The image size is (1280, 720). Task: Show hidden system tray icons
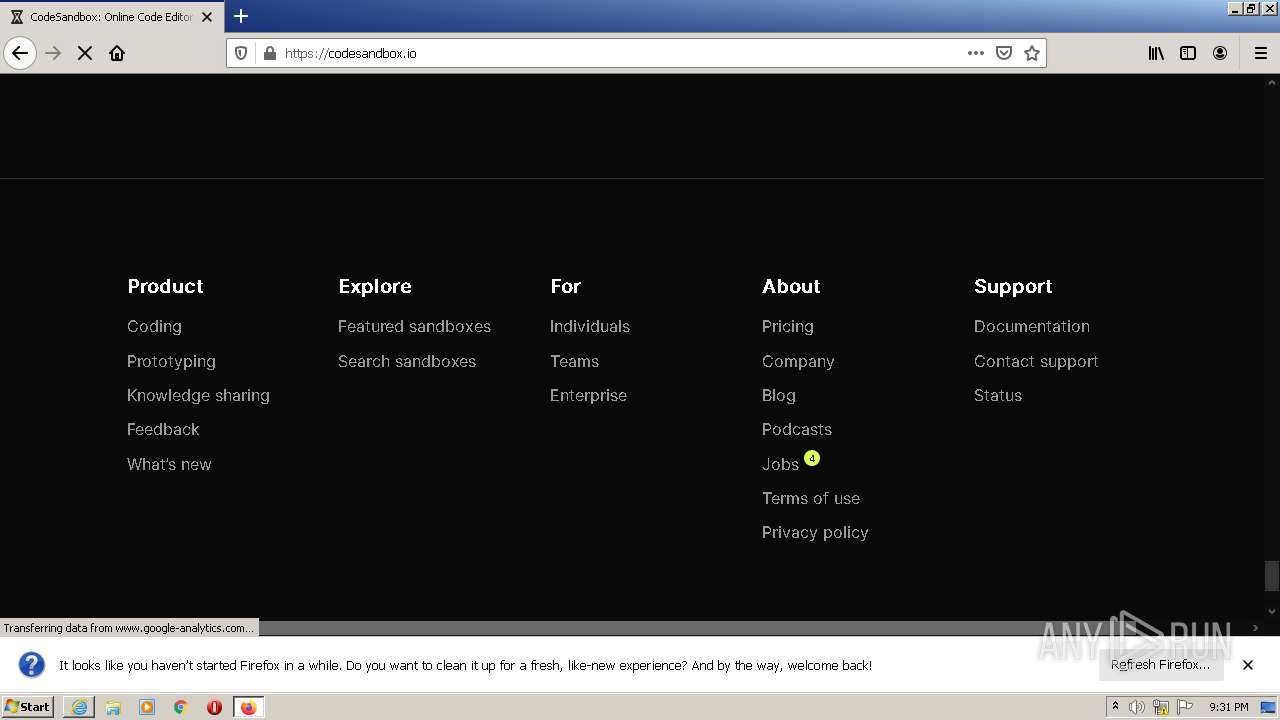pyautogui.click(x=1115, y=707)
